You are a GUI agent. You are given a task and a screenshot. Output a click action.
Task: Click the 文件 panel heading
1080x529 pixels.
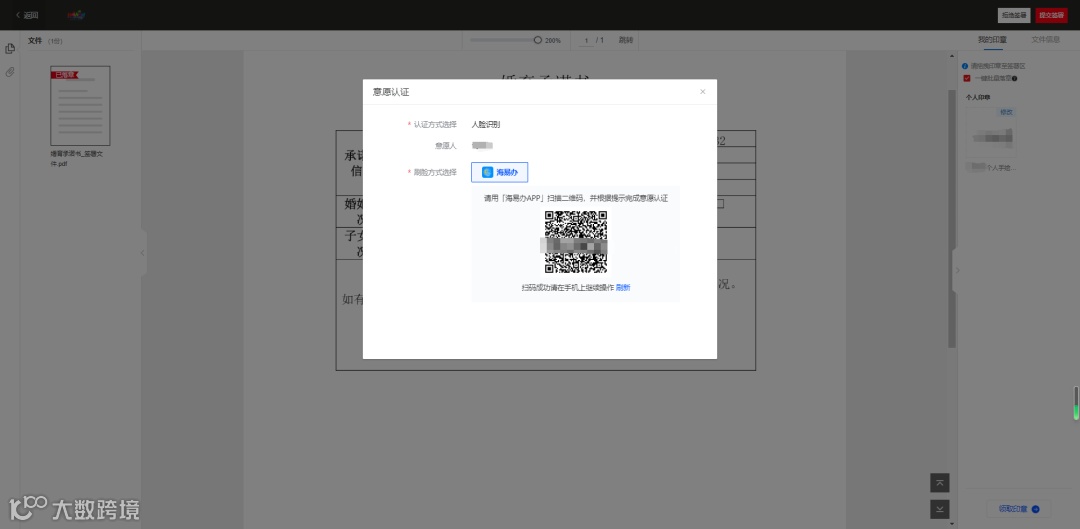click(x=35, y=41)
